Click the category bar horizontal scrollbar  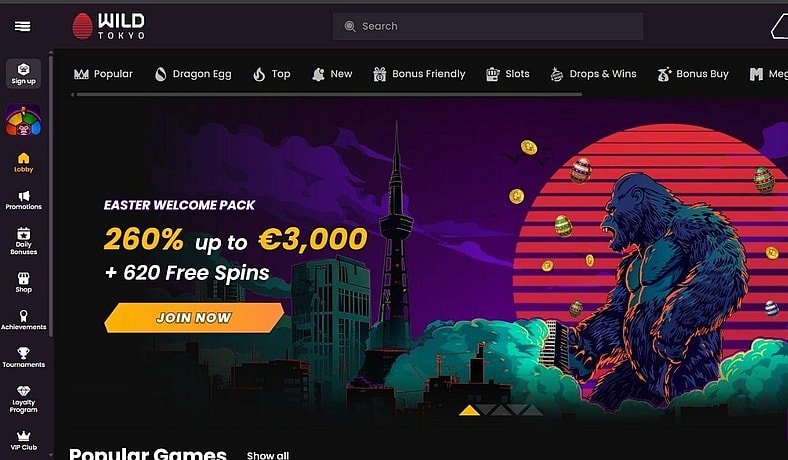327,95
